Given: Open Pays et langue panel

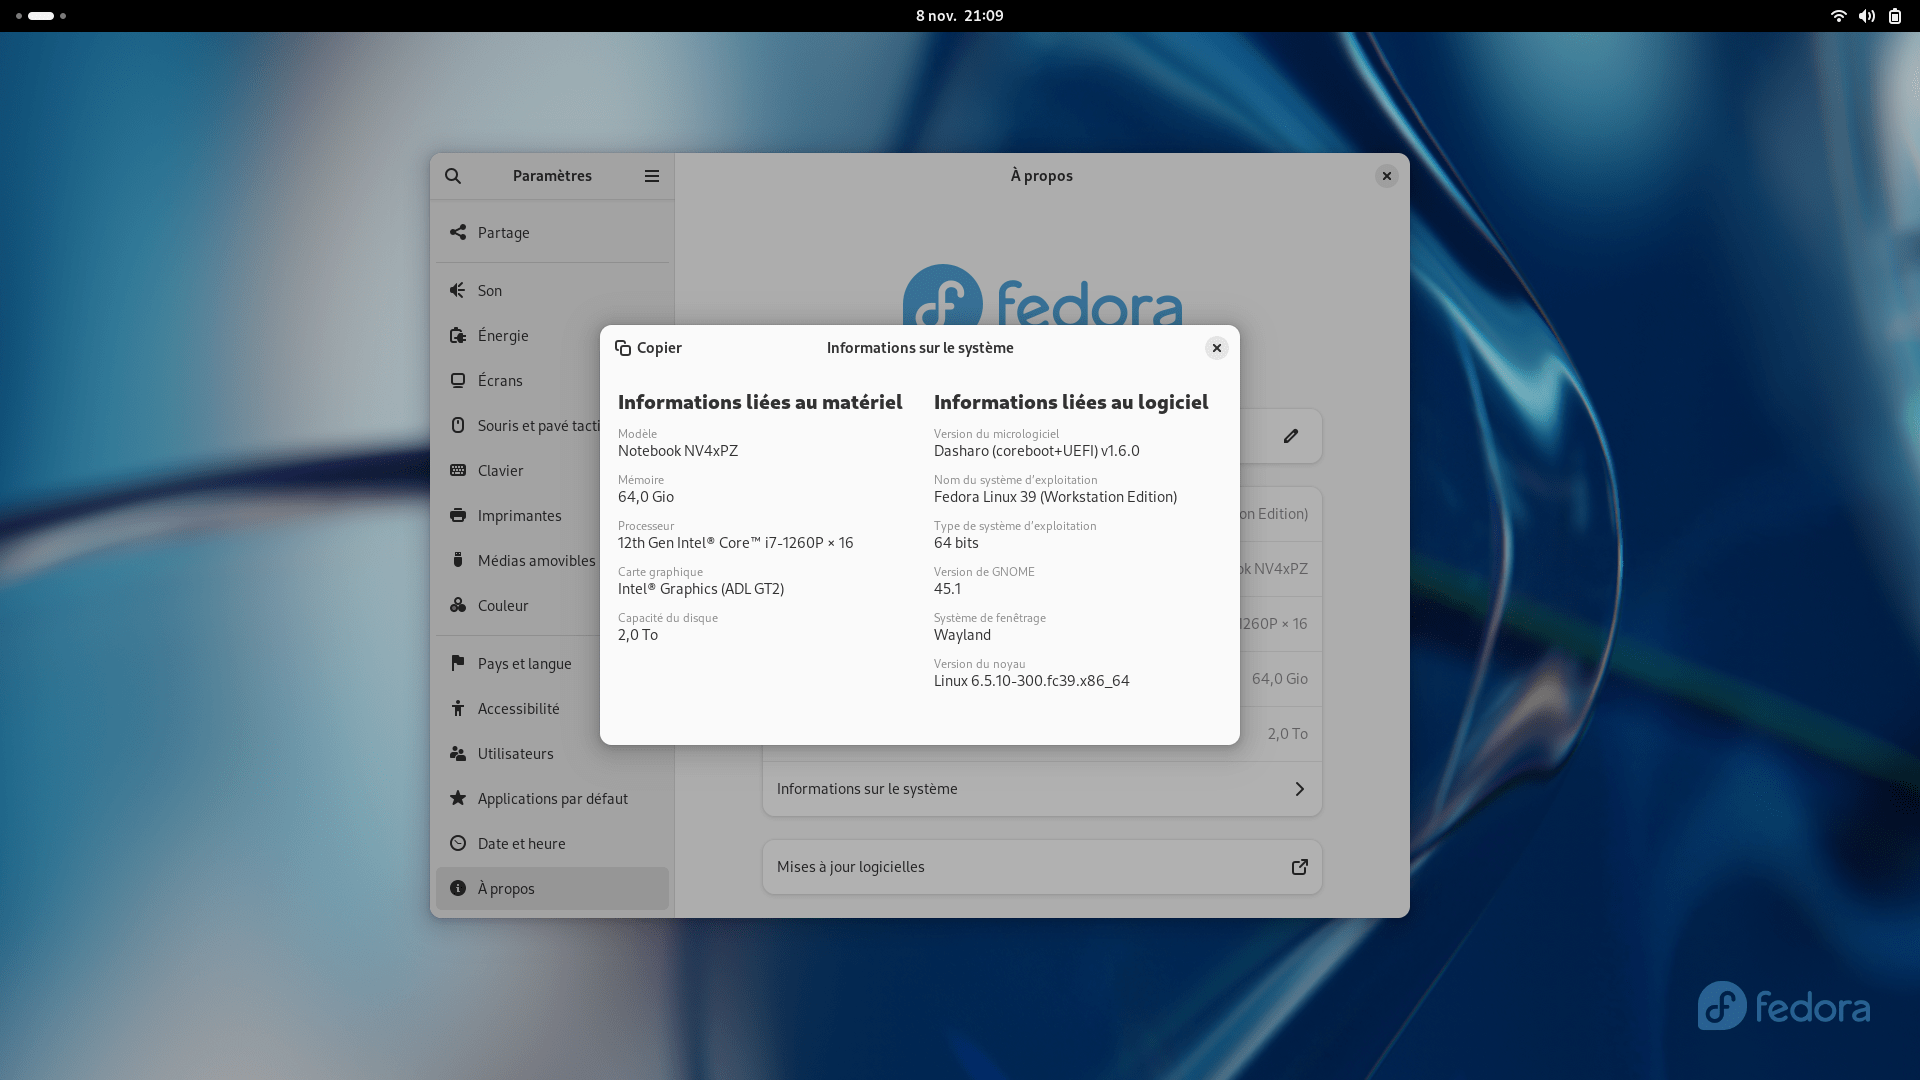Looking at the screenshot, I should (x=524, y=663).
